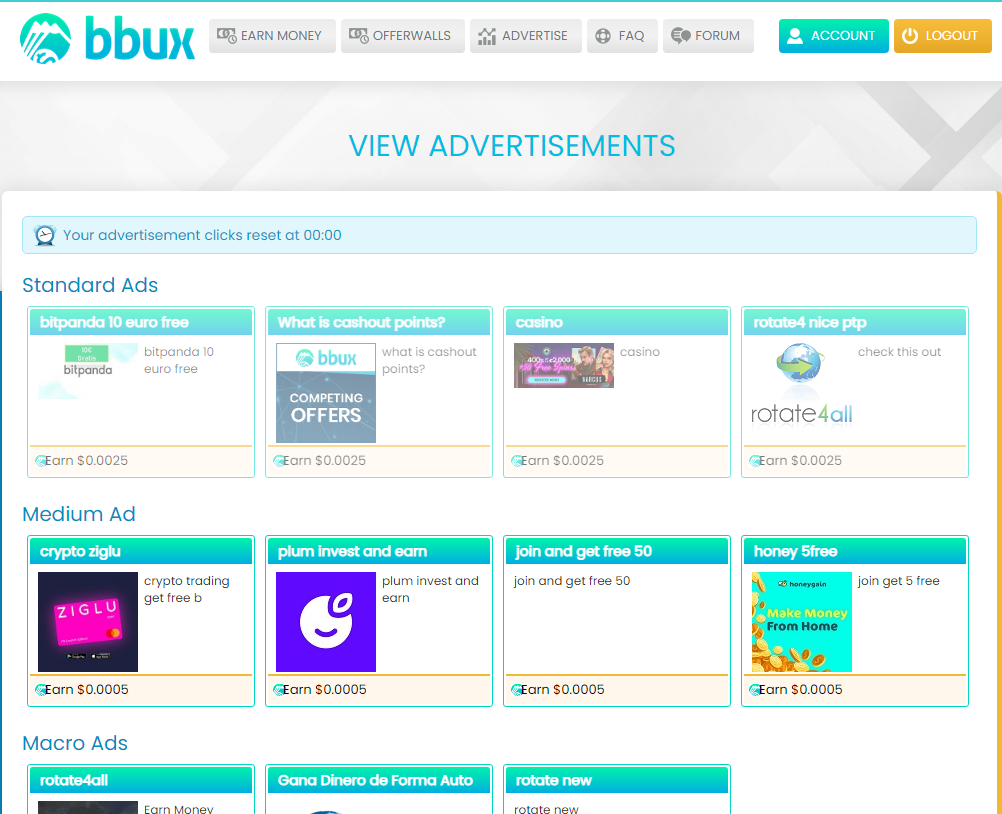Click the Medium Ad section heading
The width and height of the screenshot is (1002, 814).
click(79, 514)
